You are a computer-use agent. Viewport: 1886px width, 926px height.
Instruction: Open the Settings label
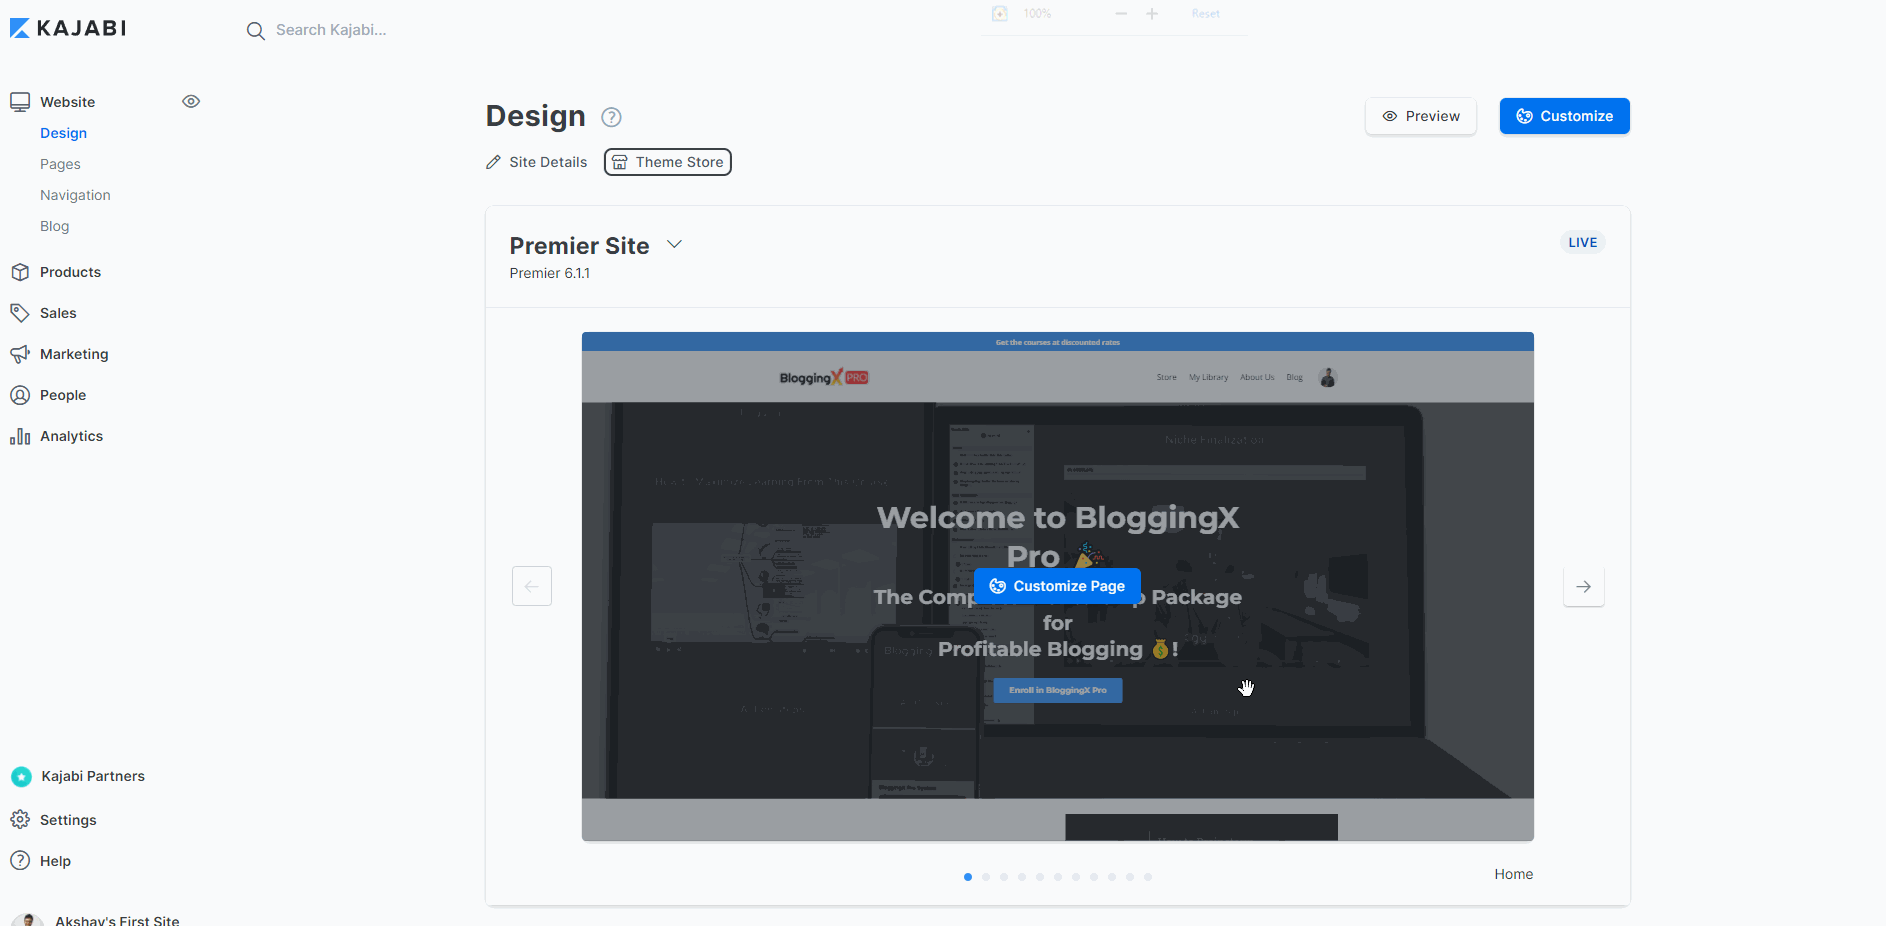click(68, 820)
